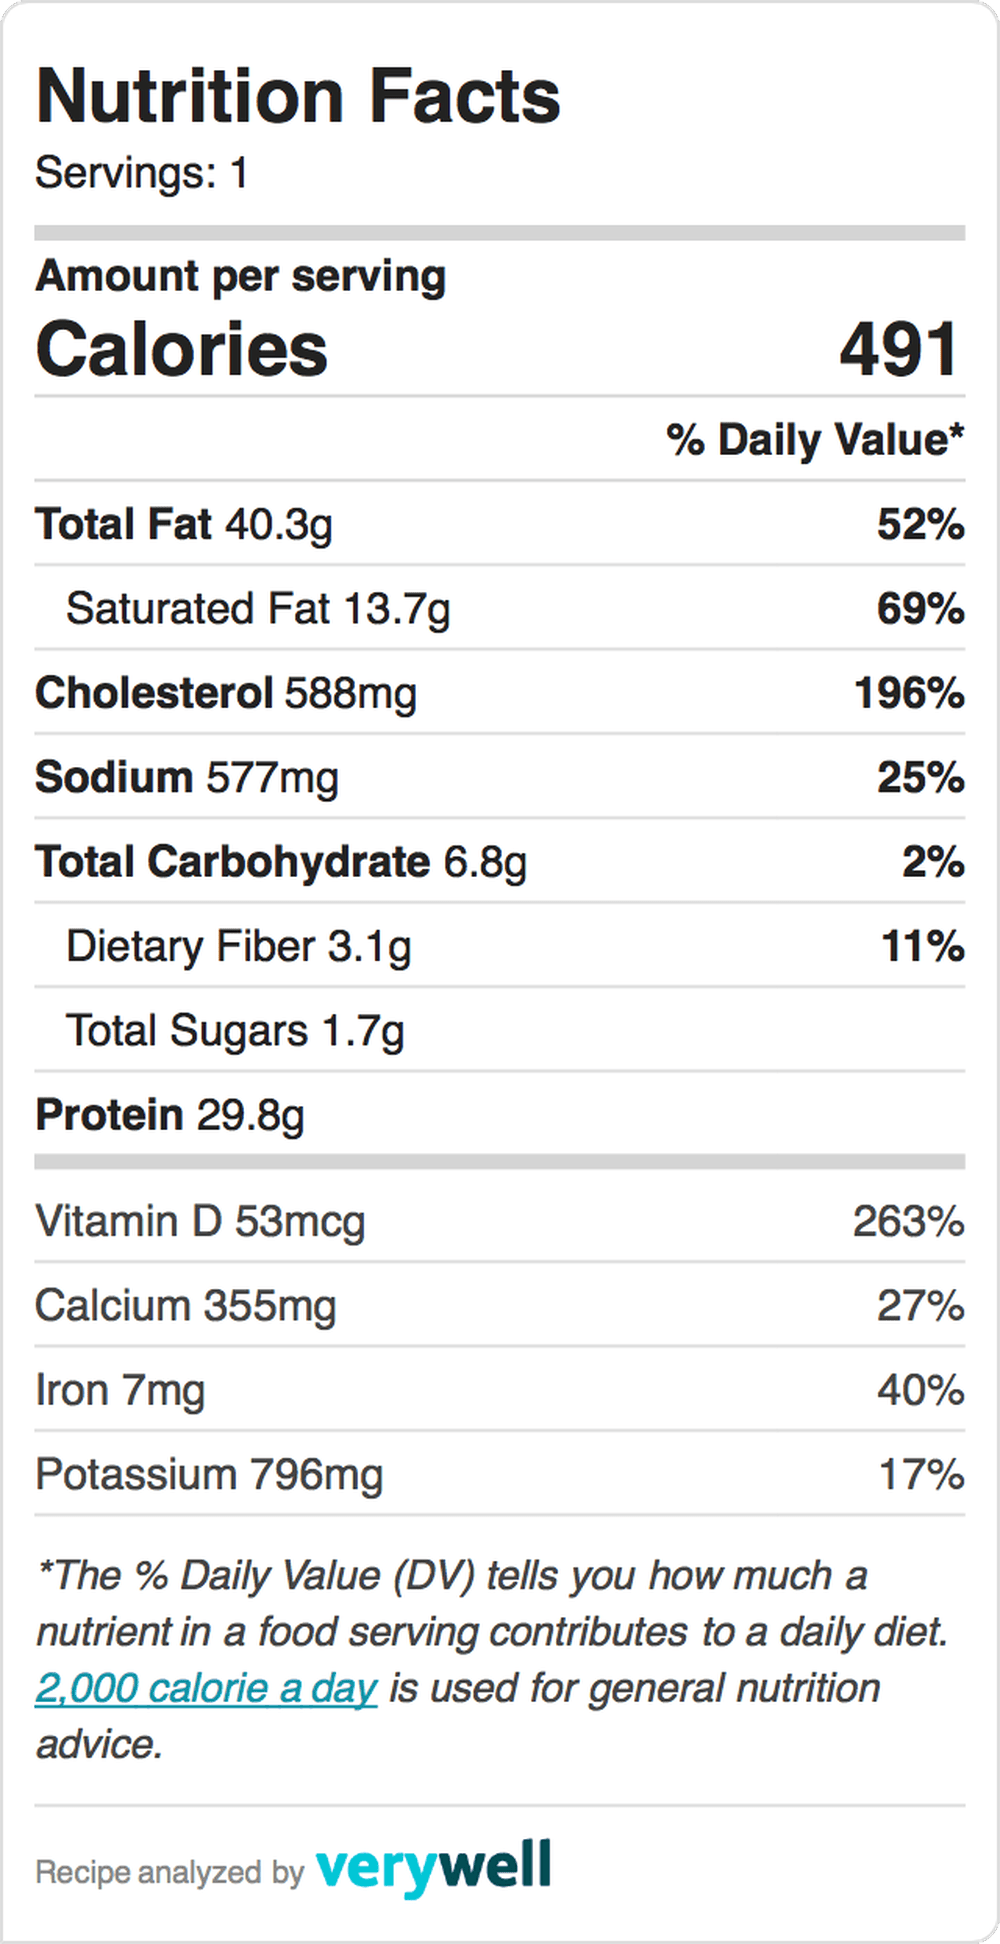This screenshot has height=1944, width=1000.
Task: Select the Vitamin D 53mcg row
Action: tap(500, 1221)
